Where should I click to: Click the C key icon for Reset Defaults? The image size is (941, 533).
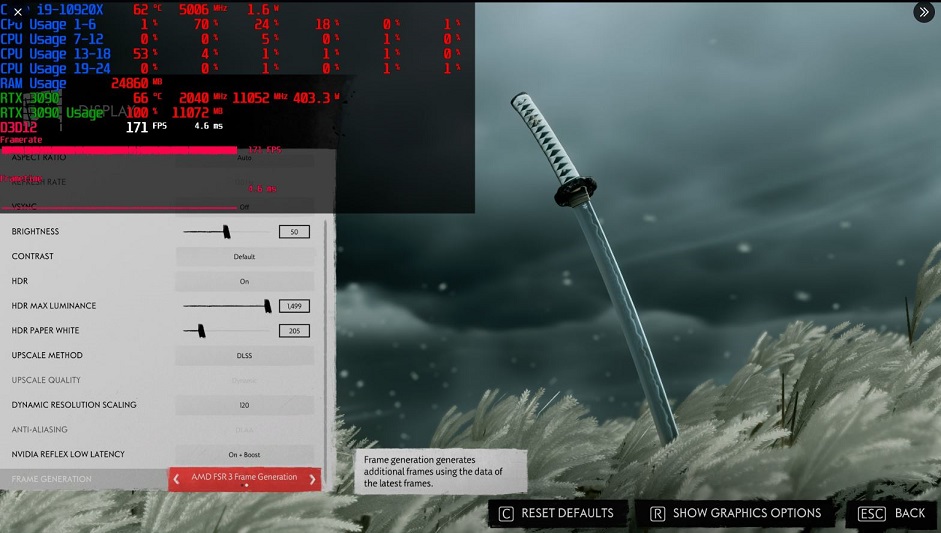pos(506,514)
